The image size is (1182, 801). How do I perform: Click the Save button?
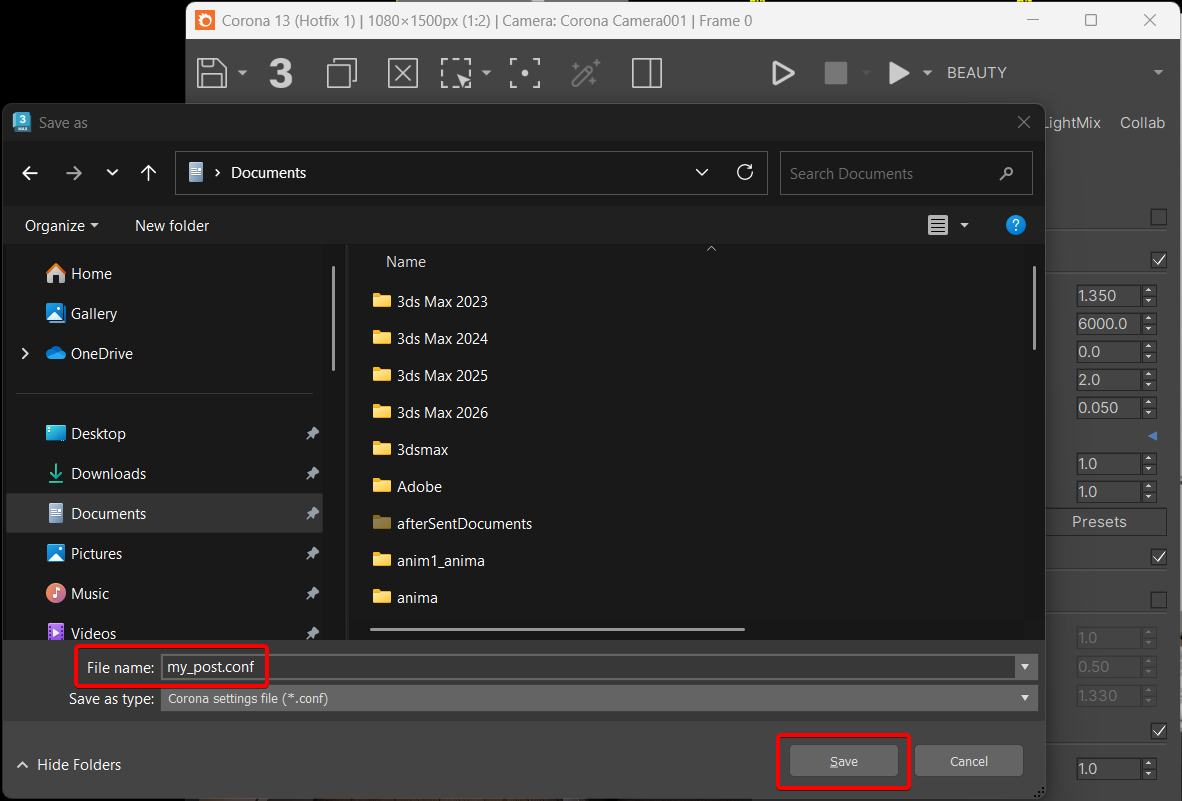(x=844, y=761)
